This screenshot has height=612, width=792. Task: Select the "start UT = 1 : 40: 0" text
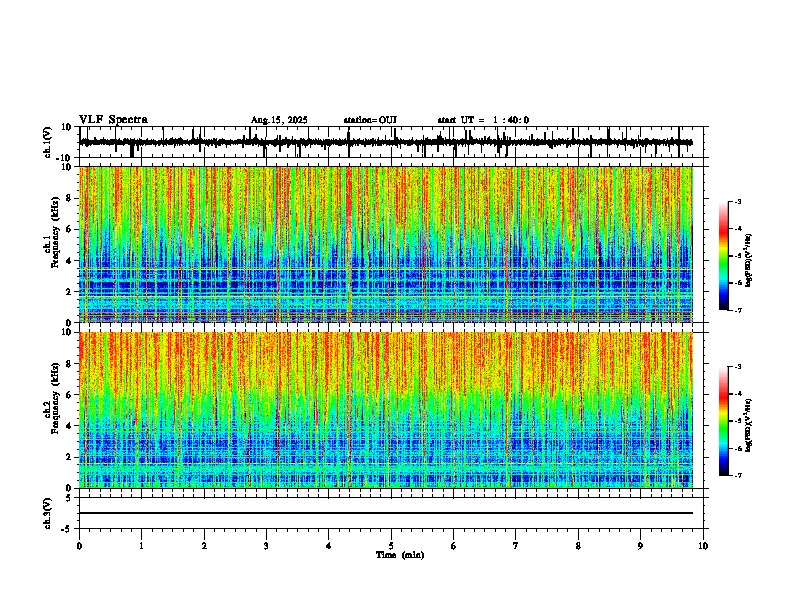point(483,120)
